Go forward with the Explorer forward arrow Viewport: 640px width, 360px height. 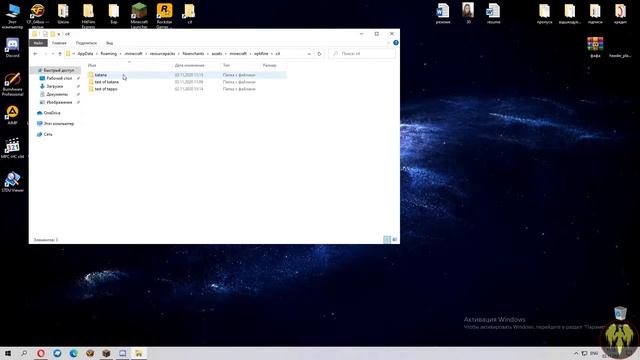coord(45,53)
